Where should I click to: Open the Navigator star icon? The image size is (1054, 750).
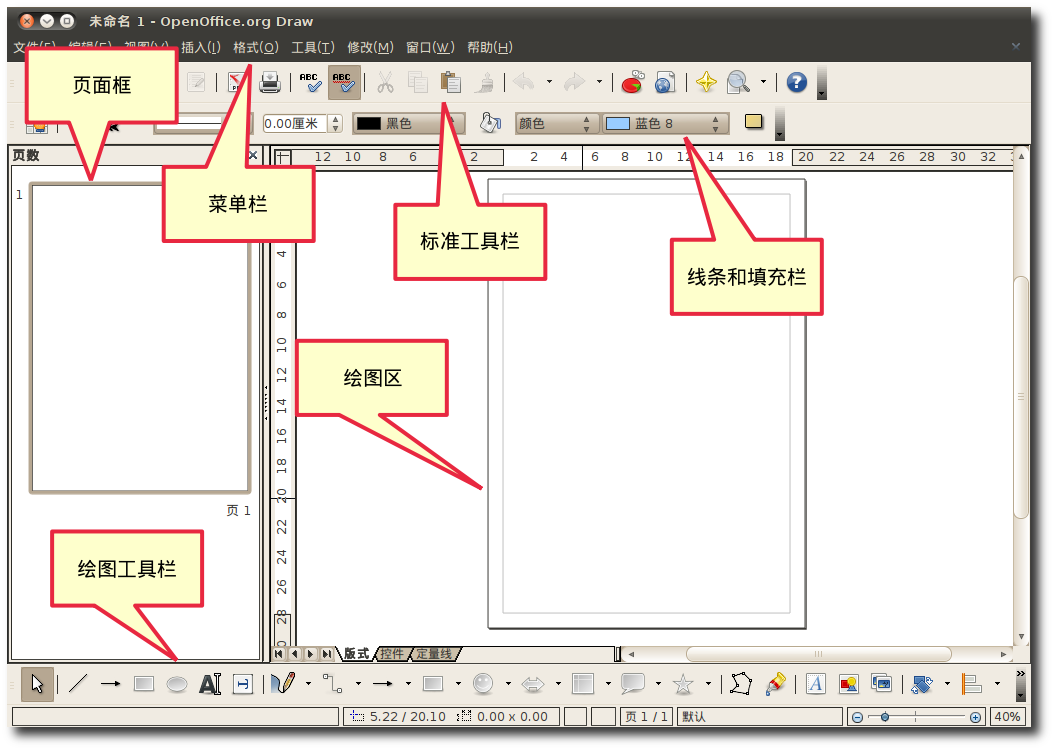pyautogui.click(x=706, y=82)
